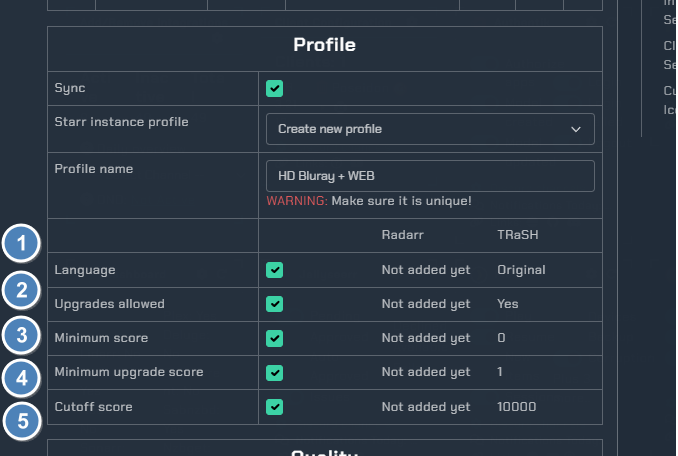Toggle the Sync checkbox
Image resolution: width=678 pixels, height=456 pixels.
pos(275,89)
